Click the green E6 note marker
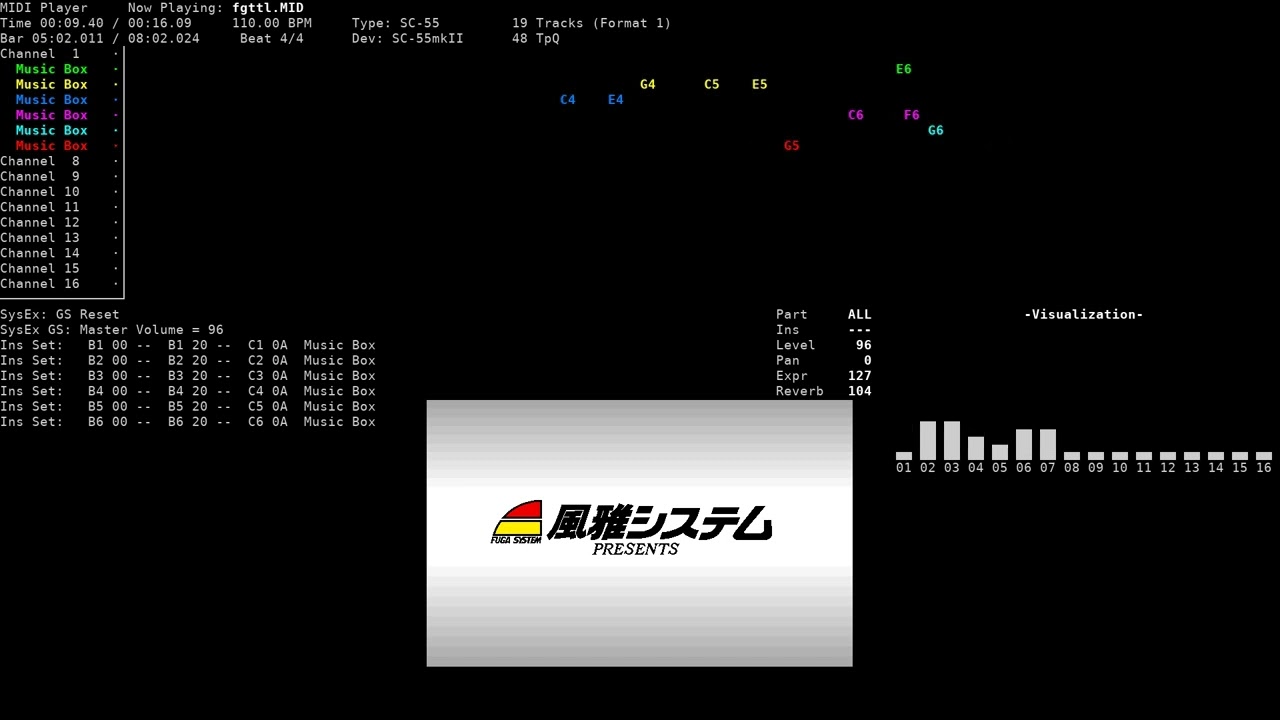Image resolution: width=1280 pixels, height=720 pixels. click(x=904, y=69)
